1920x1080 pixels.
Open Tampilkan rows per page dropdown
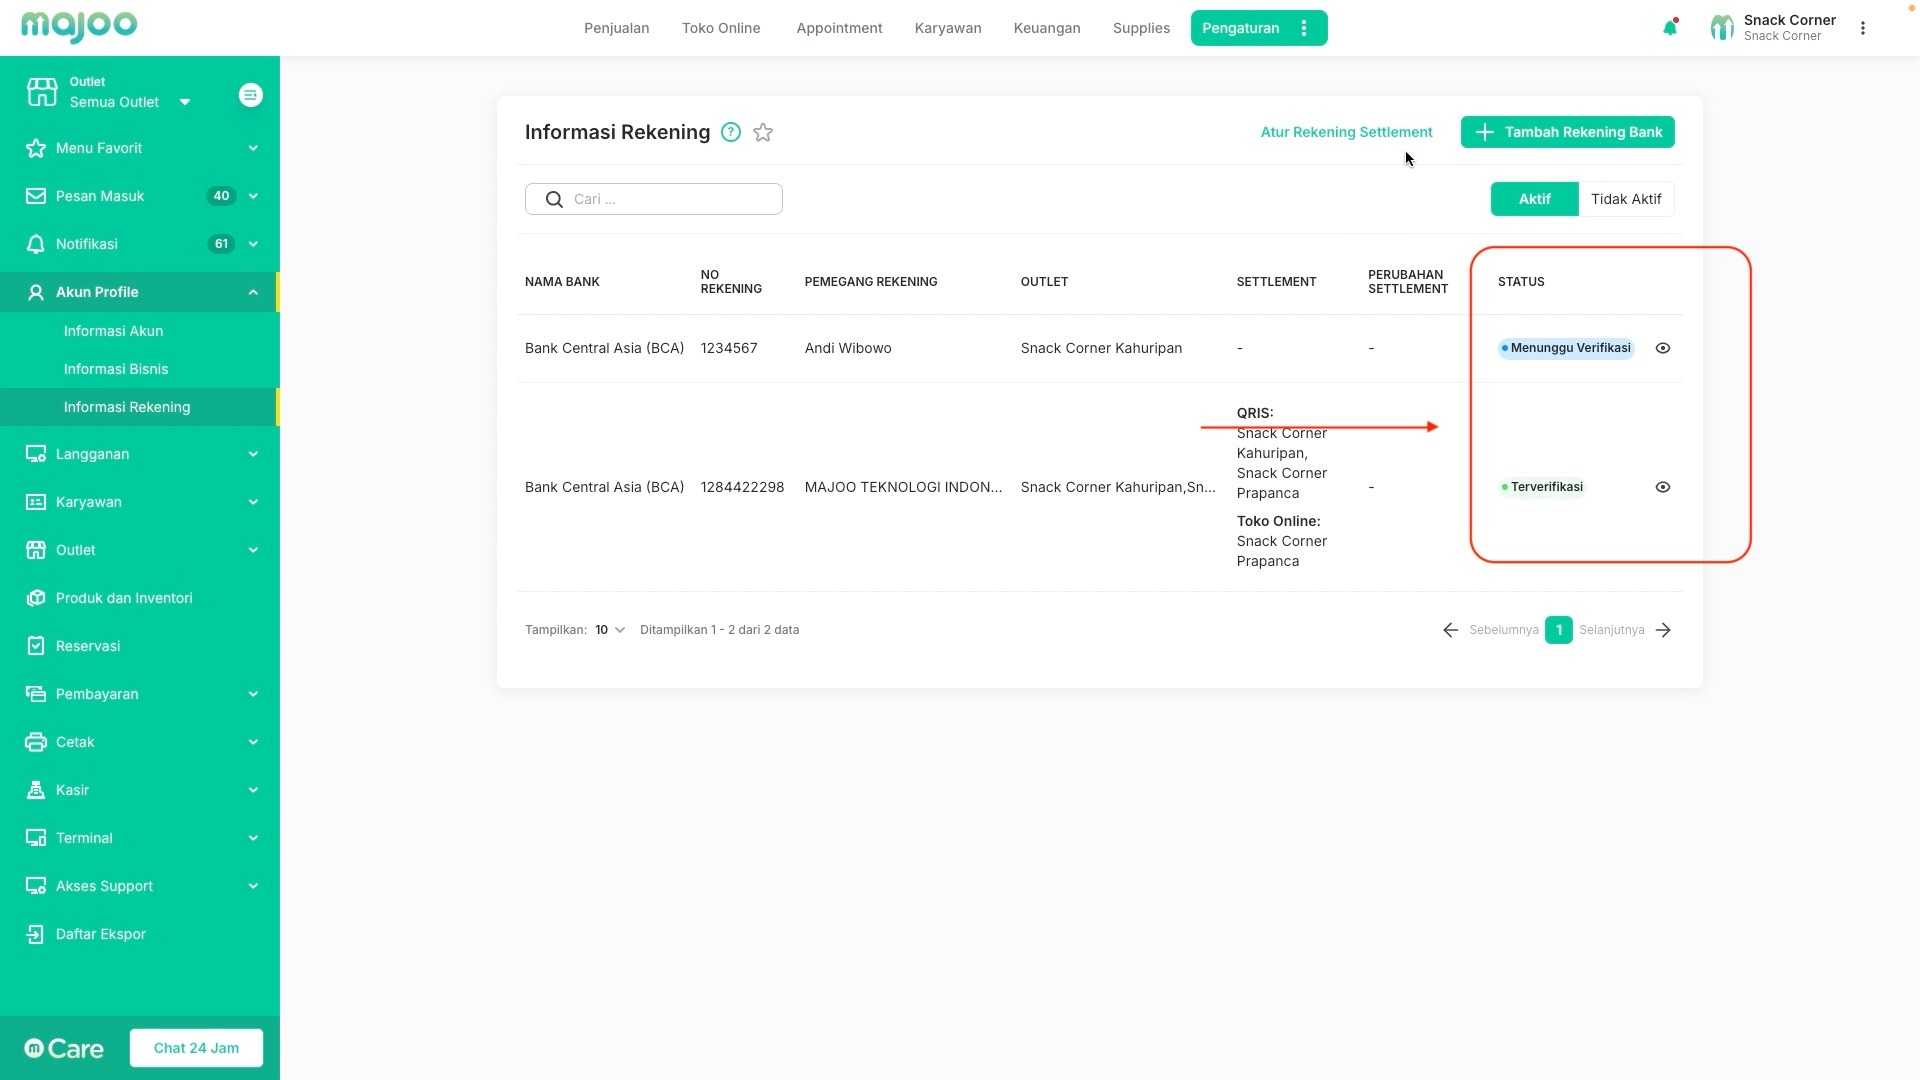pos(610,630)
